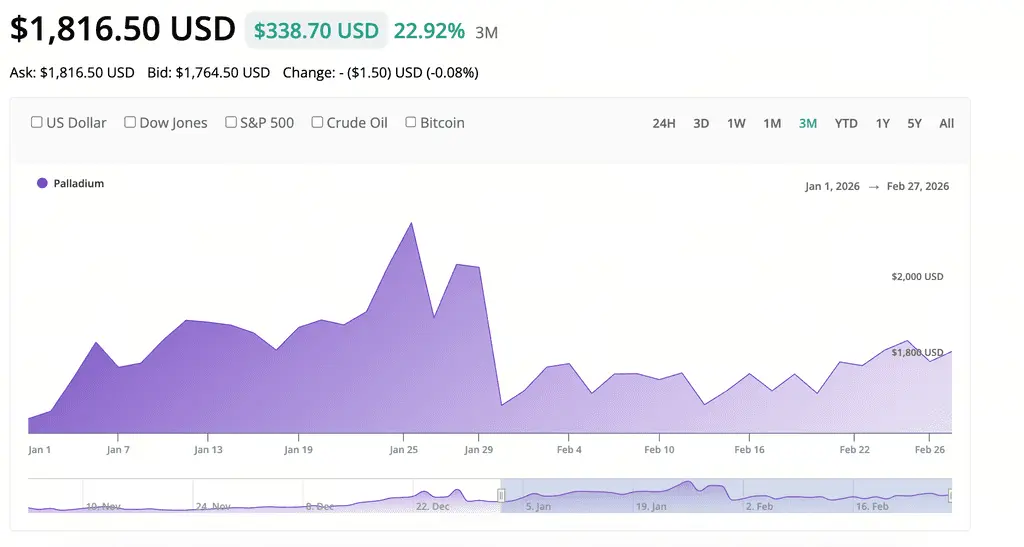Show All available price history
Image resolution: width=1024 pixels, height=547 pixels.
(947, 124)
